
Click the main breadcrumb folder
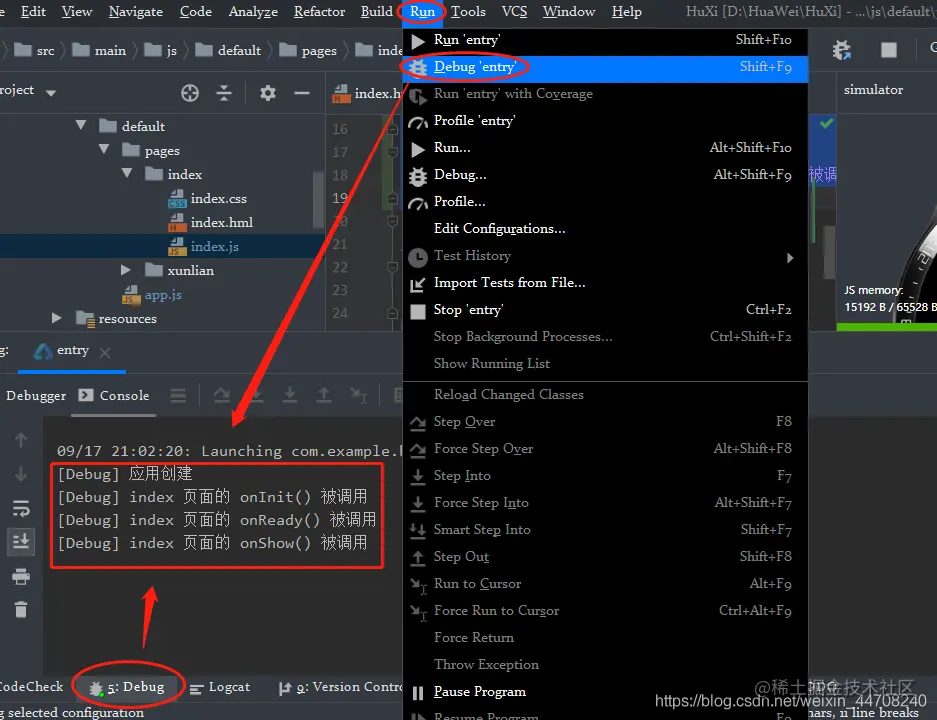(x=99, y=50)
